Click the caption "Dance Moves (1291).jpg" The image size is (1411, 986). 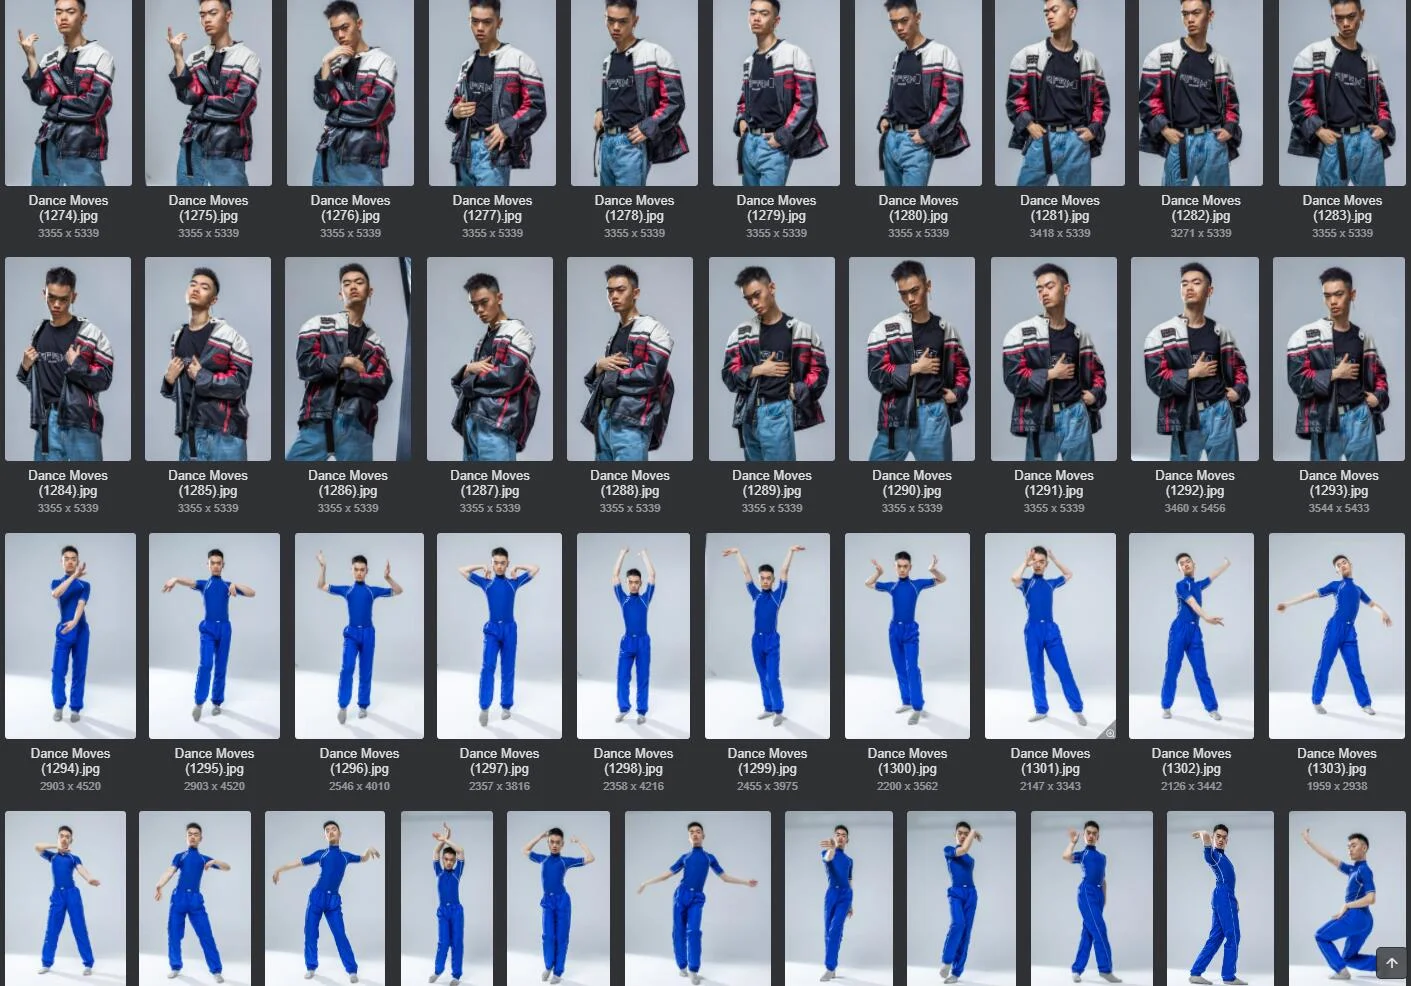[1054, 483]
